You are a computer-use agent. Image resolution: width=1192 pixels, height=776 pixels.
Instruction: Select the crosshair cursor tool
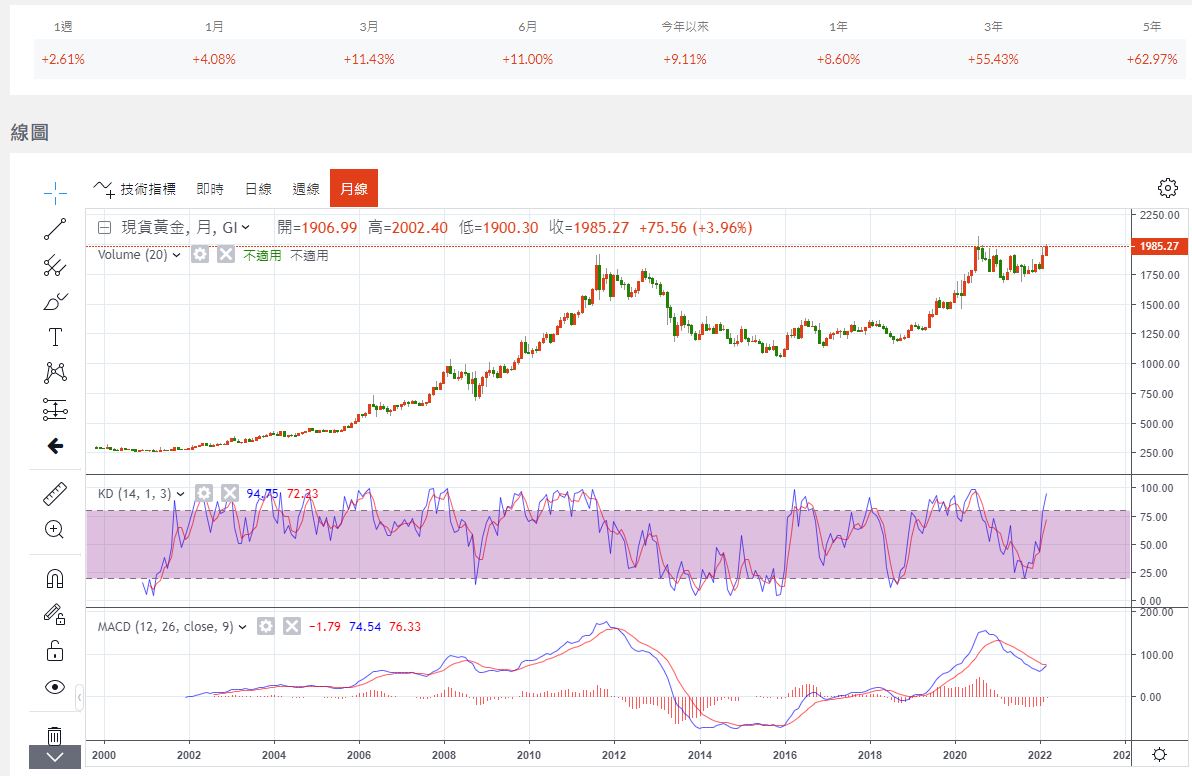pyautogui.click(x=55, y=190)
